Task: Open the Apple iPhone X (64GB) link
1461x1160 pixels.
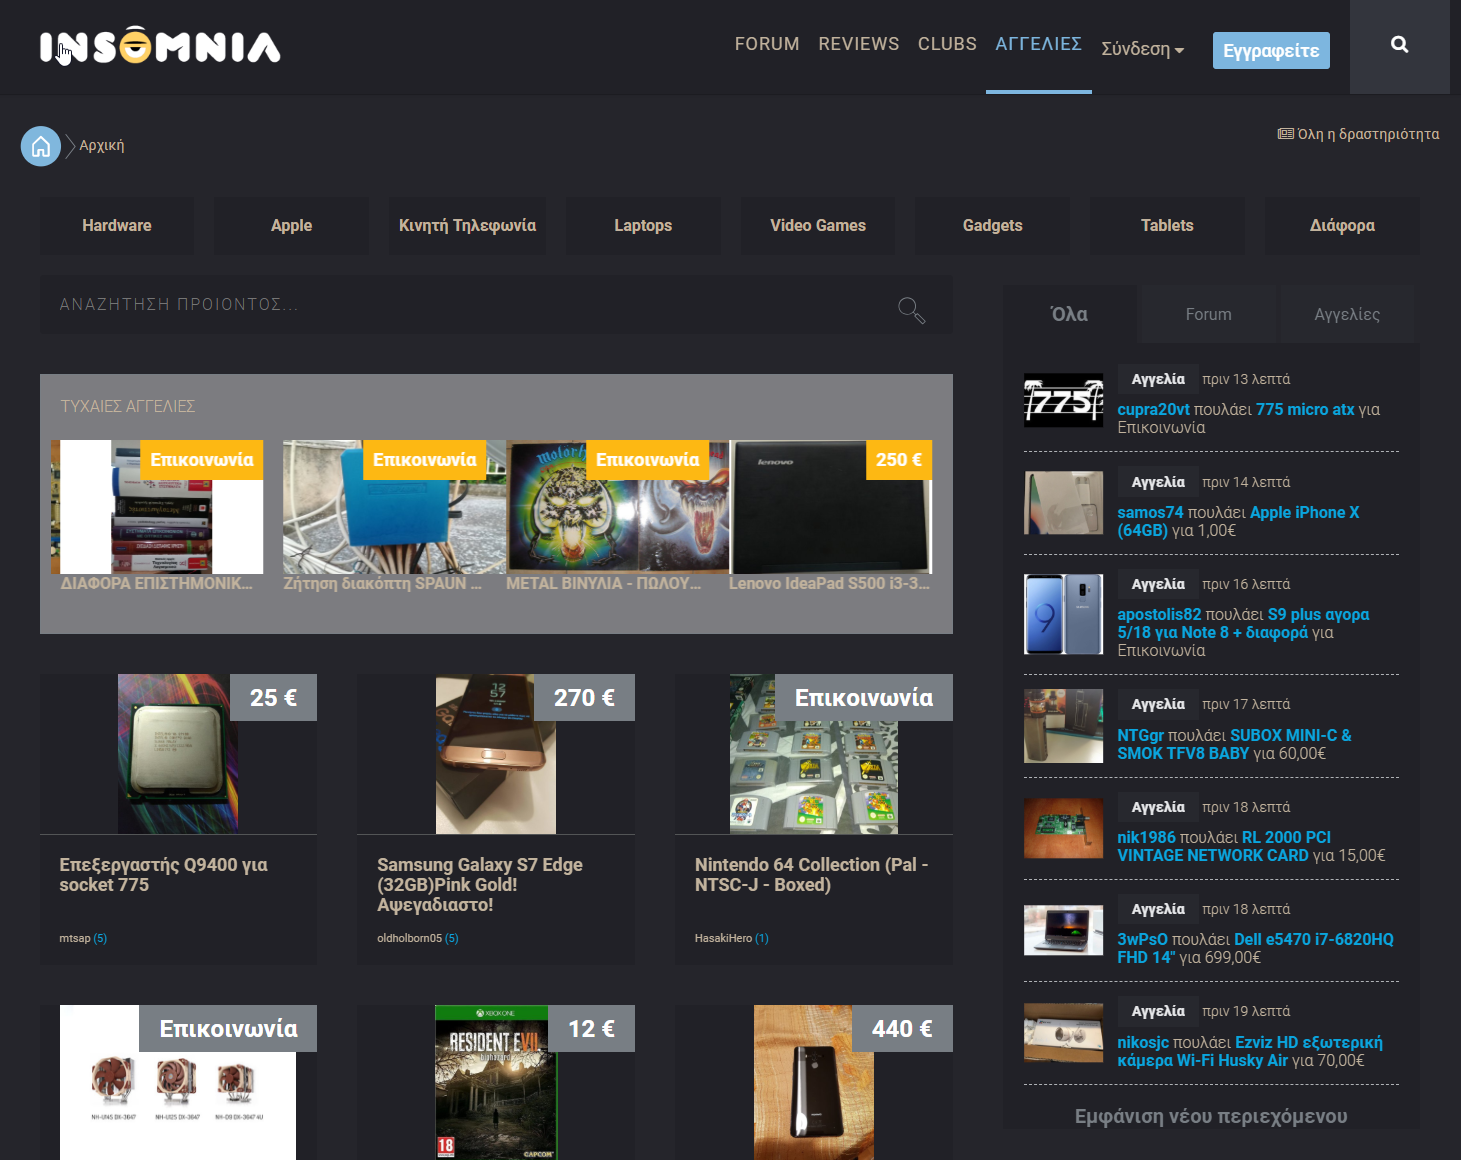Action: point(1238,521)
